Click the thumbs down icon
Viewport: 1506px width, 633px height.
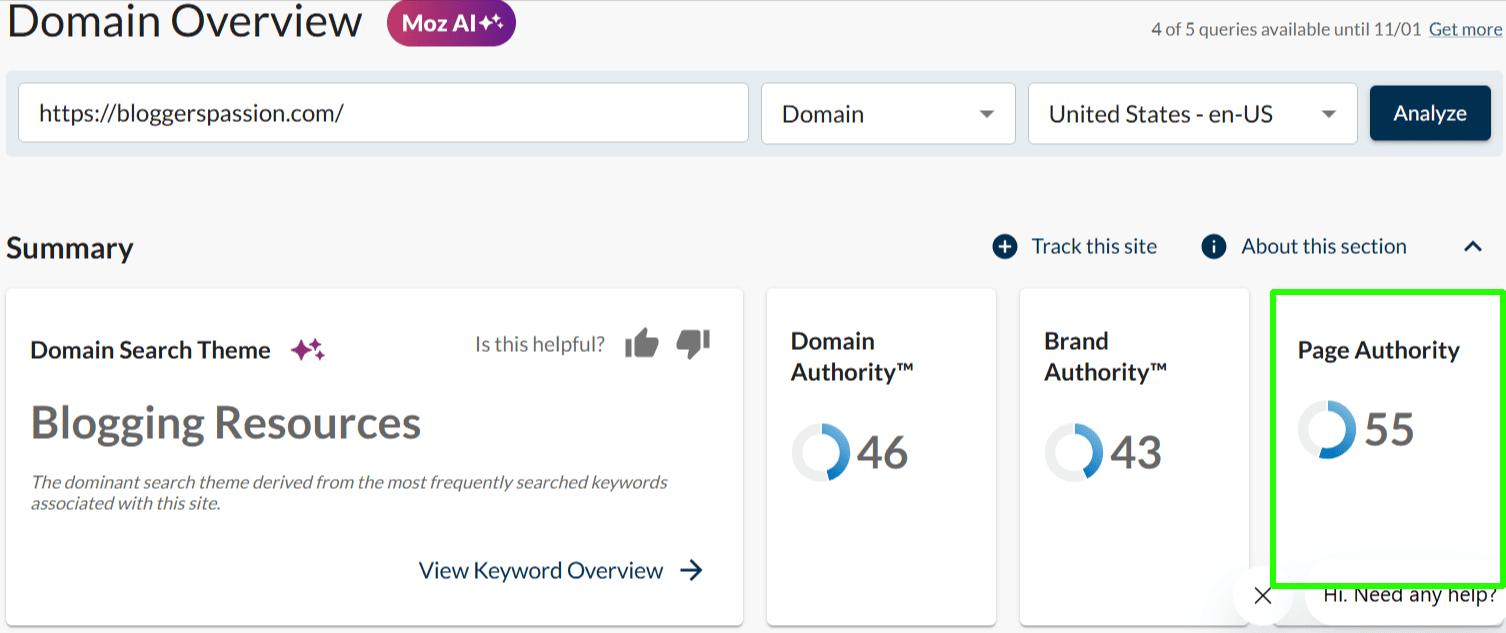693,344
